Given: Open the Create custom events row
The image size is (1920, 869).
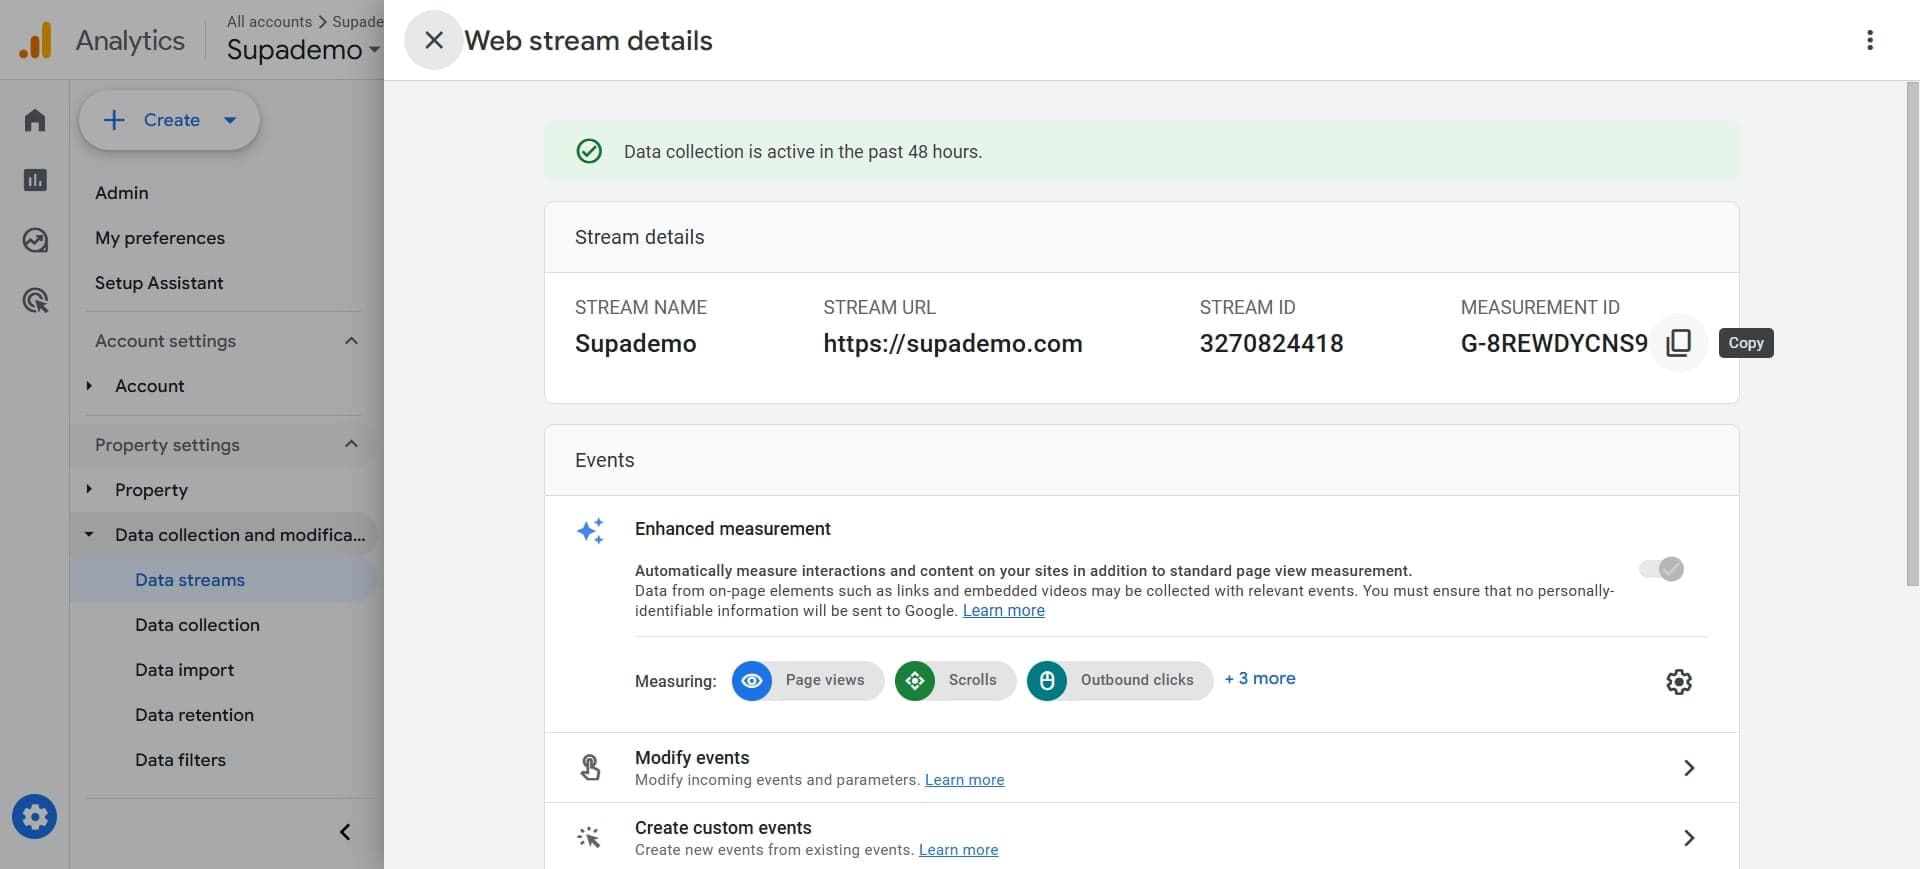Looking at the screenshot, I should click(x=1140, y=837).
